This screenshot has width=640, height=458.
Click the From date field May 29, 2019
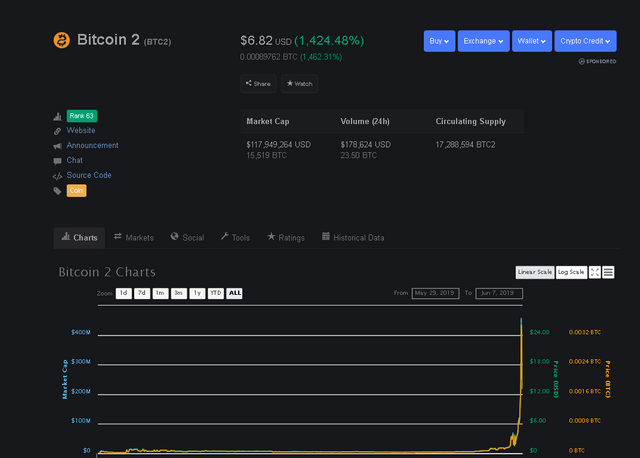coord(435,293)
